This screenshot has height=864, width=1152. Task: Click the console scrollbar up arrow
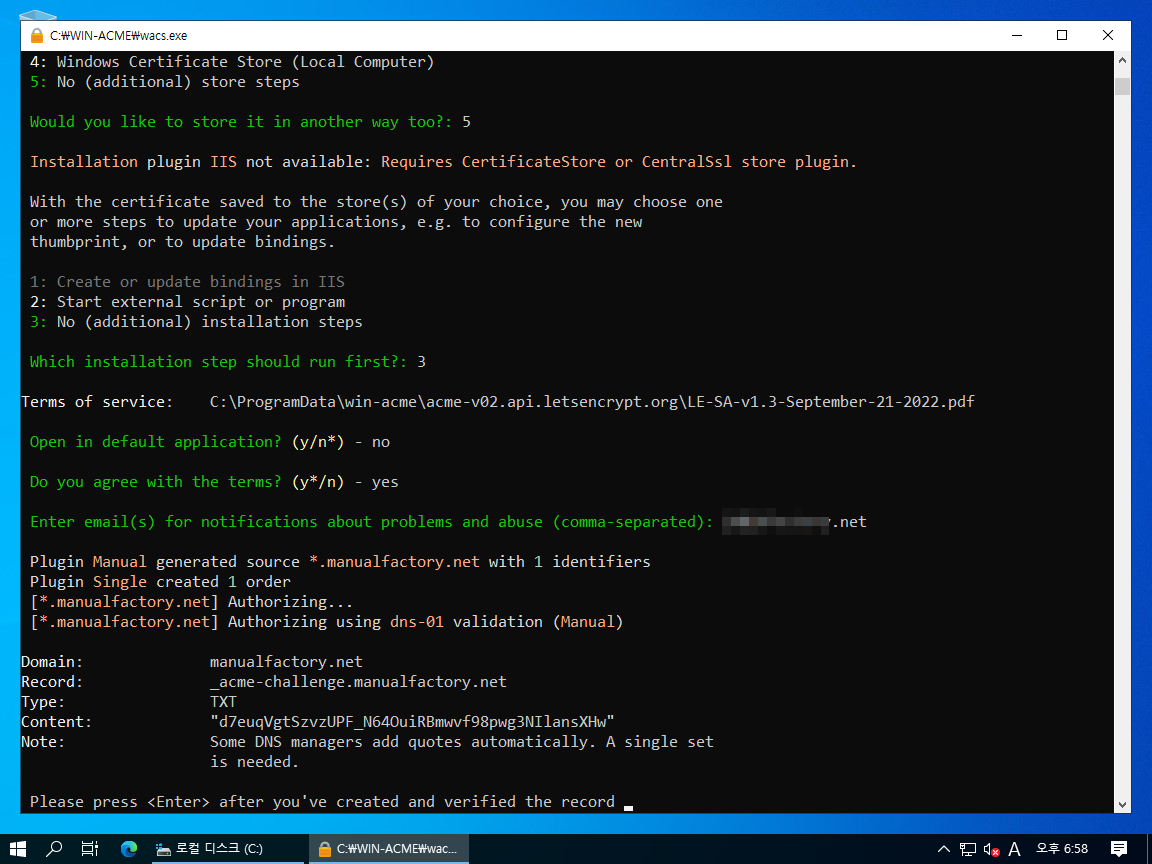pos(1122,60)
